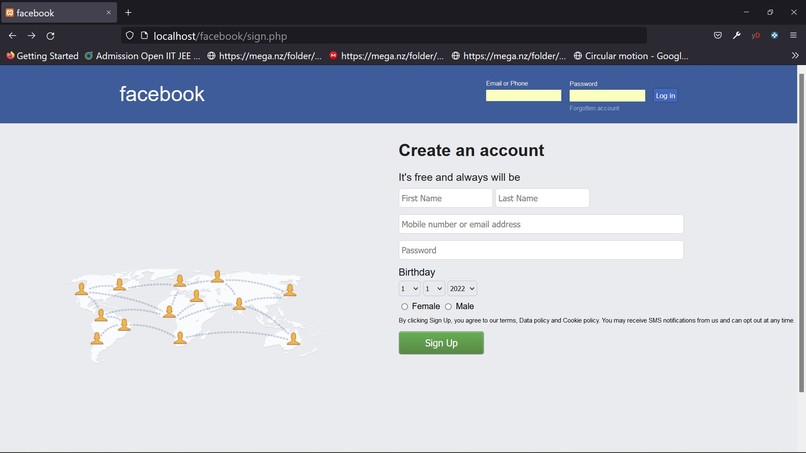Open the birthday month dropdown
The width and height of the screenshot is (806, 453).
(x=433, y=288)
